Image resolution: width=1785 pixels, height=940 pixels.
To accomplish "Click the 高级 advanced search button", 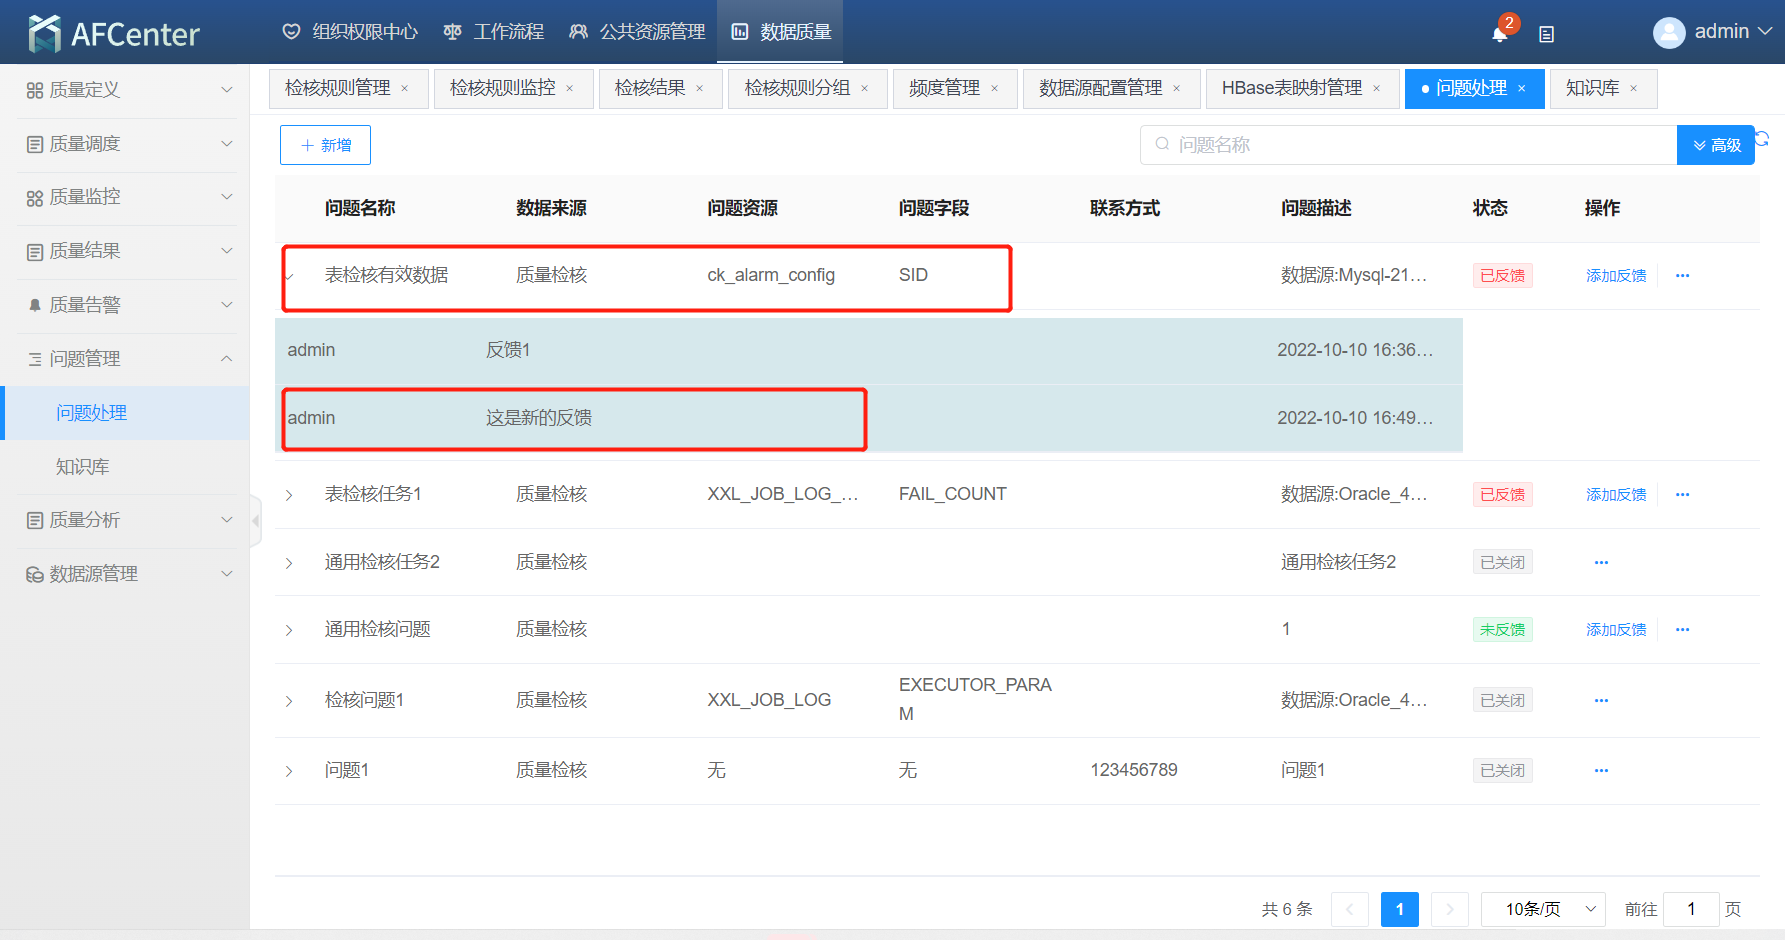I will point(1716,145).
